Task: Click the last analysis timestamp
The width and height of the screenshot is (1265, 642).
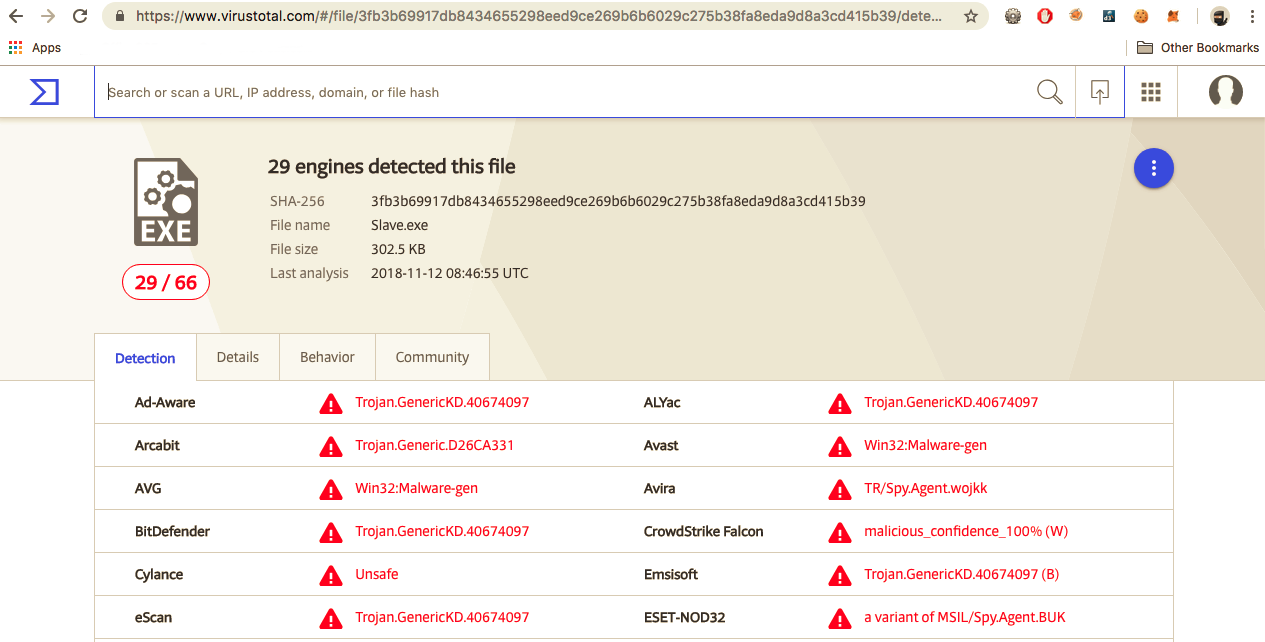Action: [449, 273]
